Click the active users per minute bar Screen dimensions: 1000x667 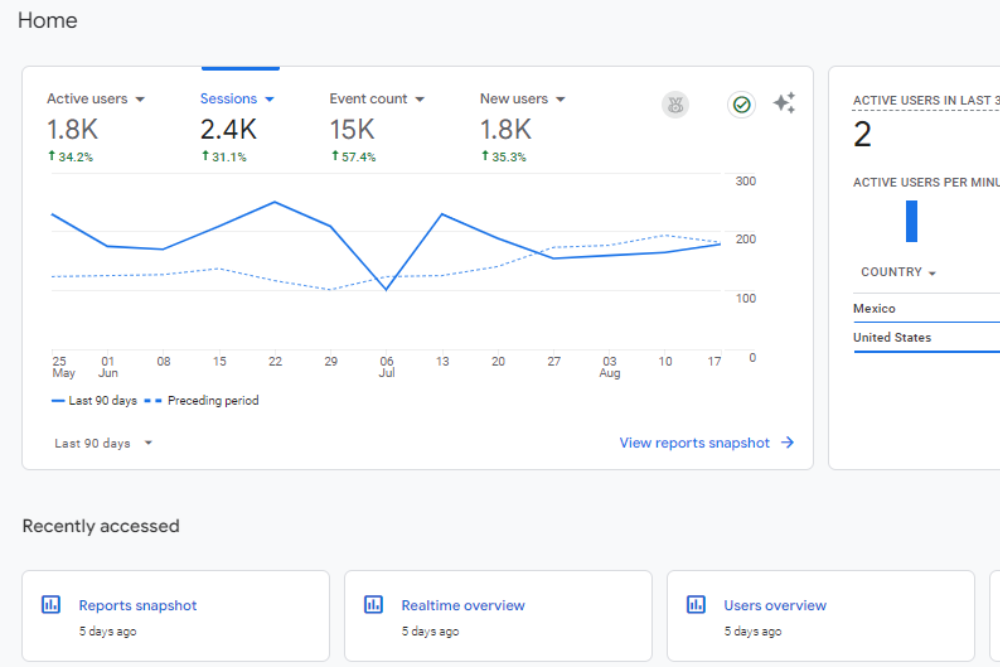912,221
